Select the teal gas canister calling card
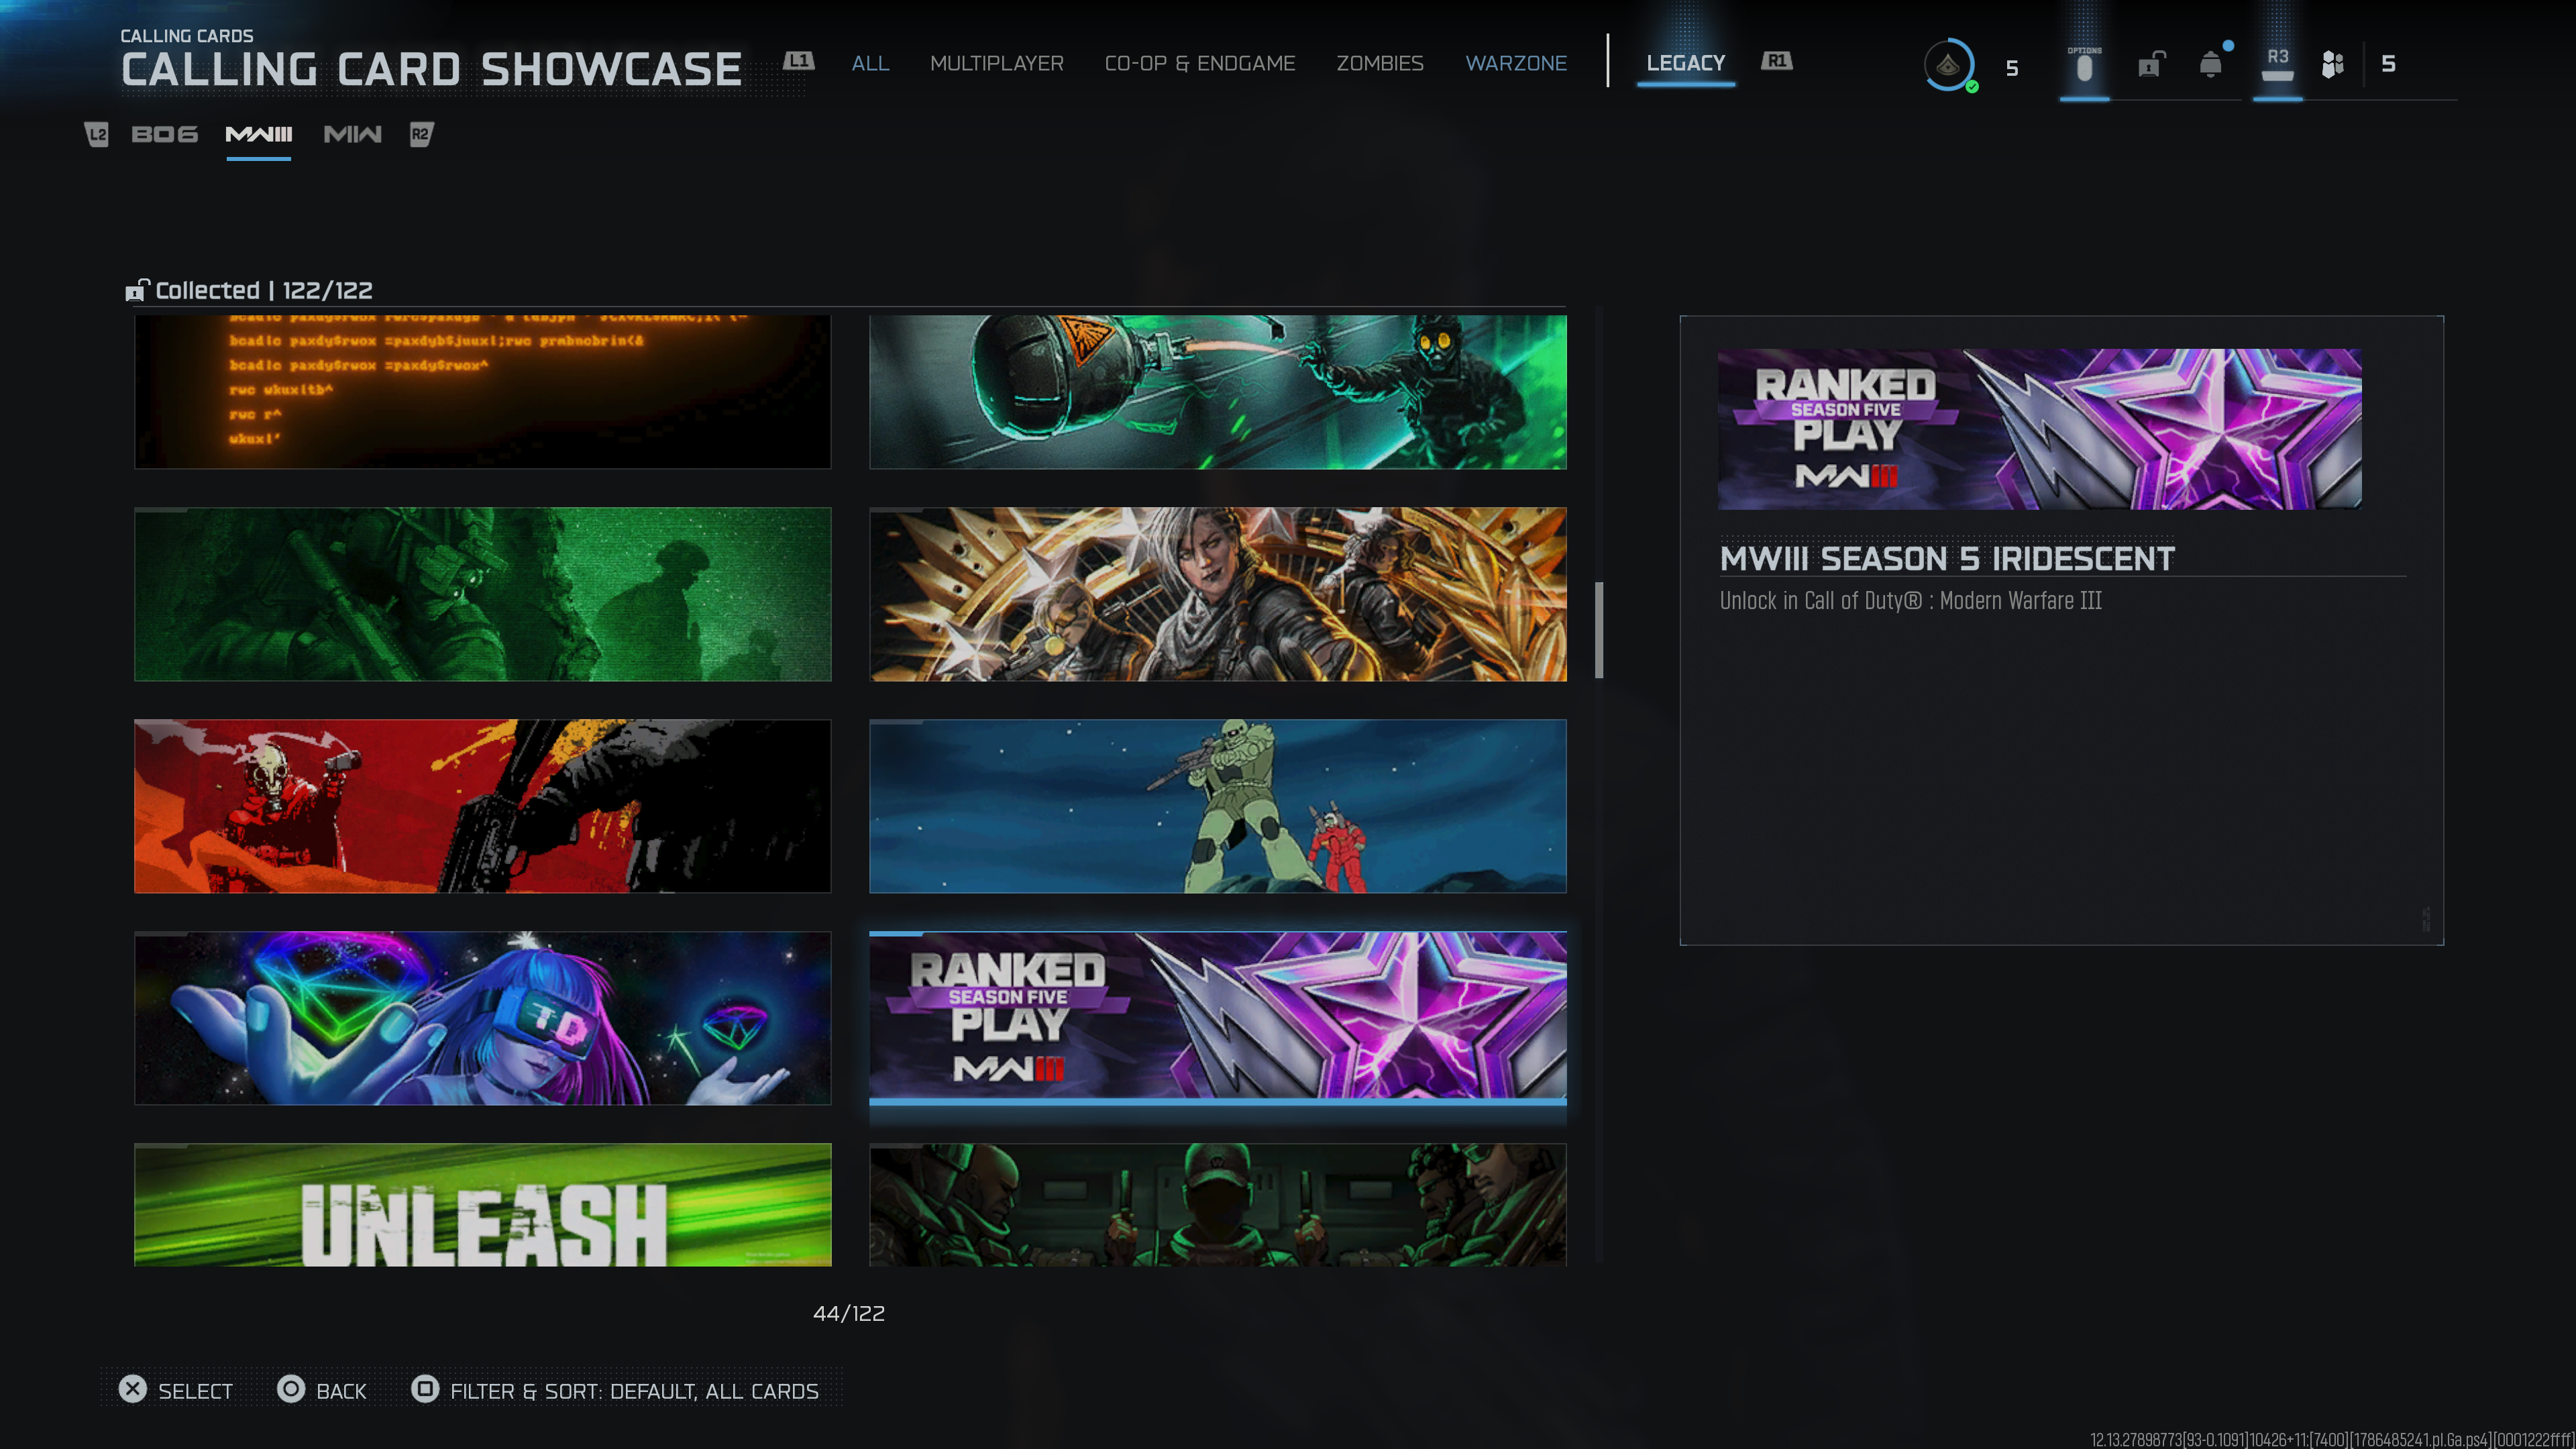 (1218, 392)
